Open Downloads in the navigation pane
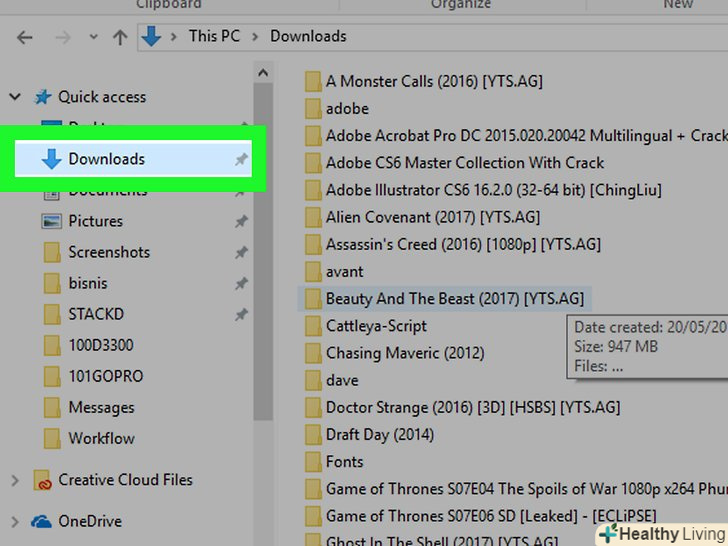This screenshot has height=546, width=728. coord(133,159)
